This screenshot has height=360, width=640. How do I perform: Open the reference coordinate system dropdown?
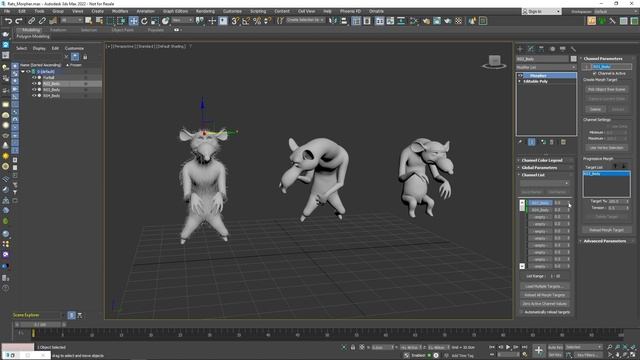pyautogui.click(x=182, y=20)
